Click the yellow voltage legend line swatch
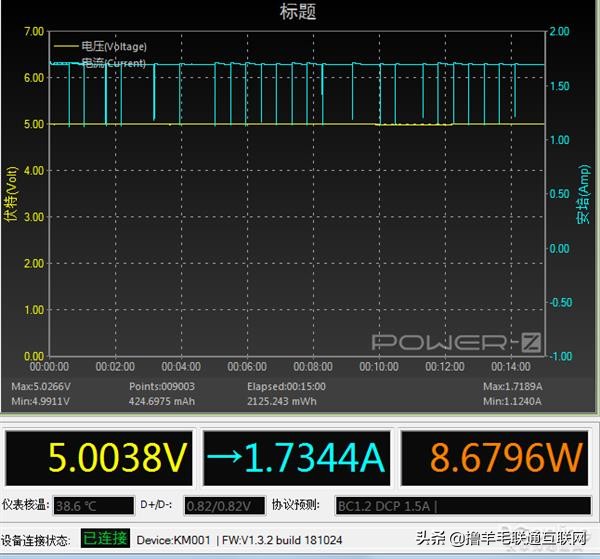 tap(65, 46)
